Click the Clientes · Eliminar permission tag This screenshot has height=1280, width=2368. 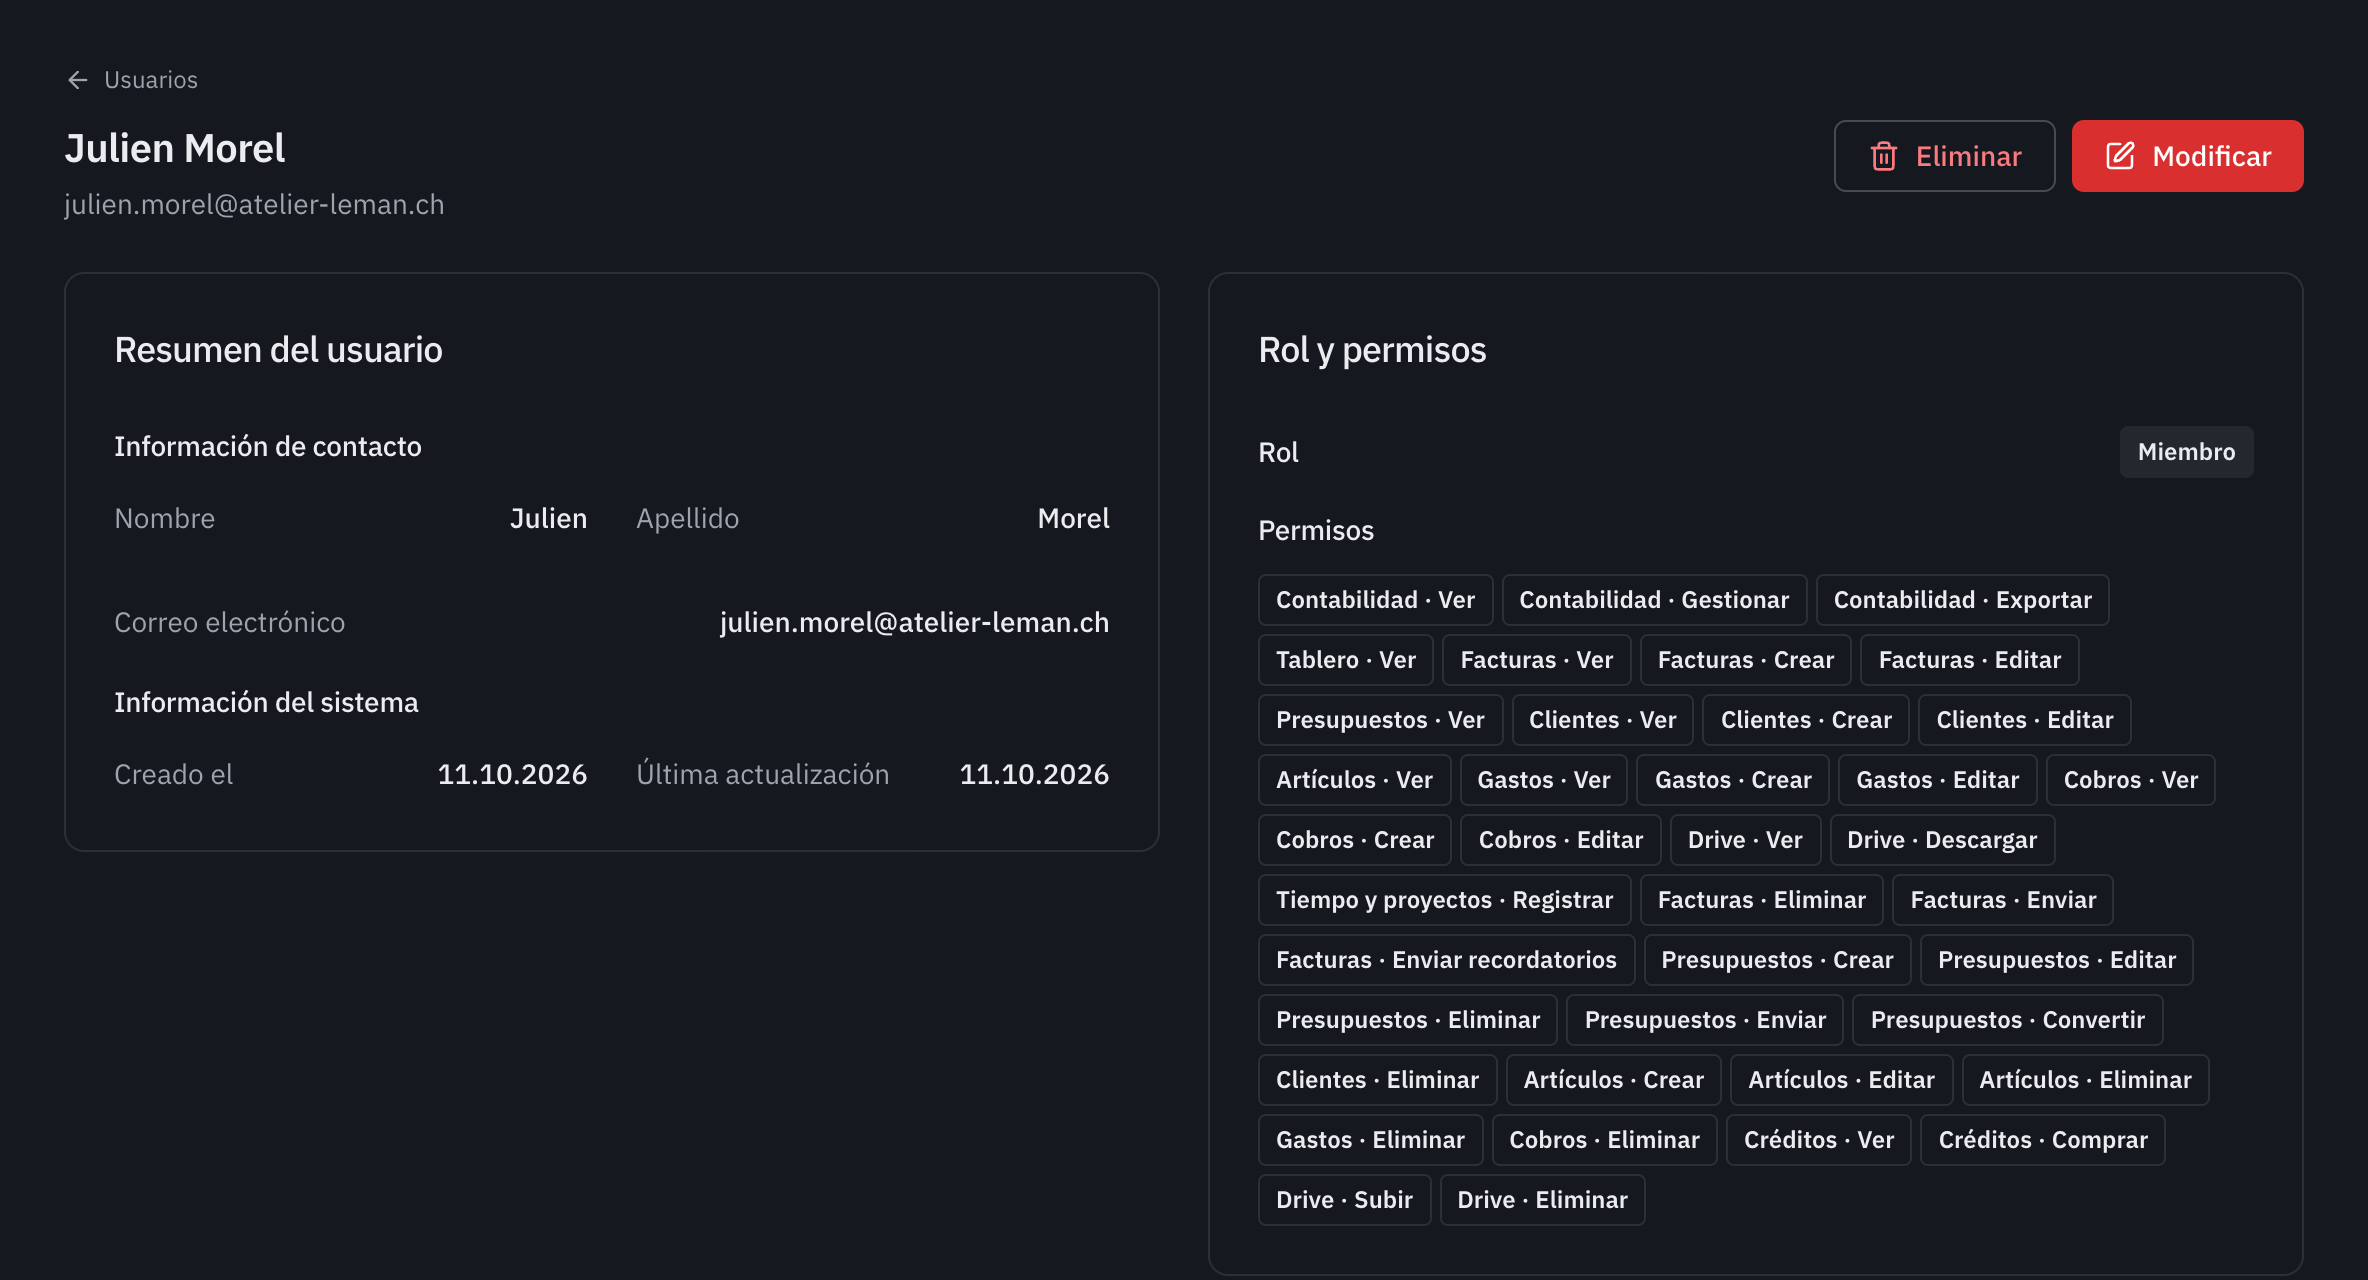click(1377, 1080)
